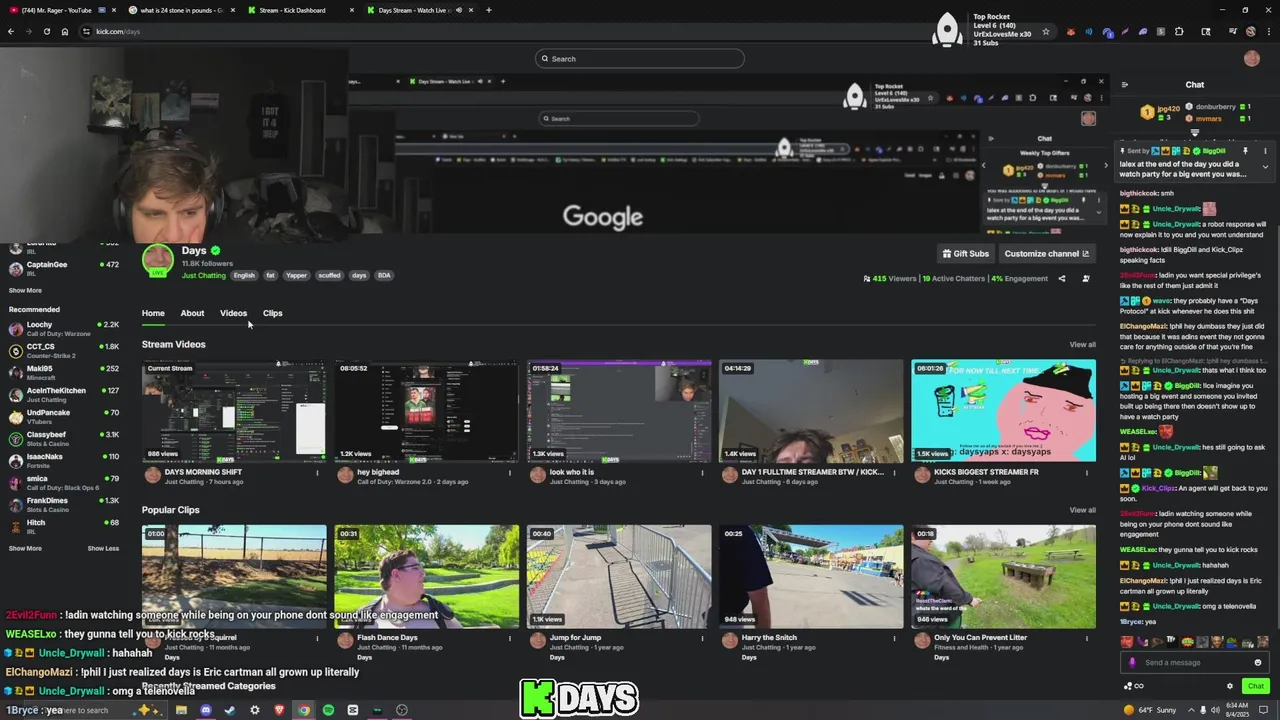The width and height of the screenshot is (1280, 720).
Task: Expand the top gifters leaderboard arrow
Action: tap(1195, 132)
